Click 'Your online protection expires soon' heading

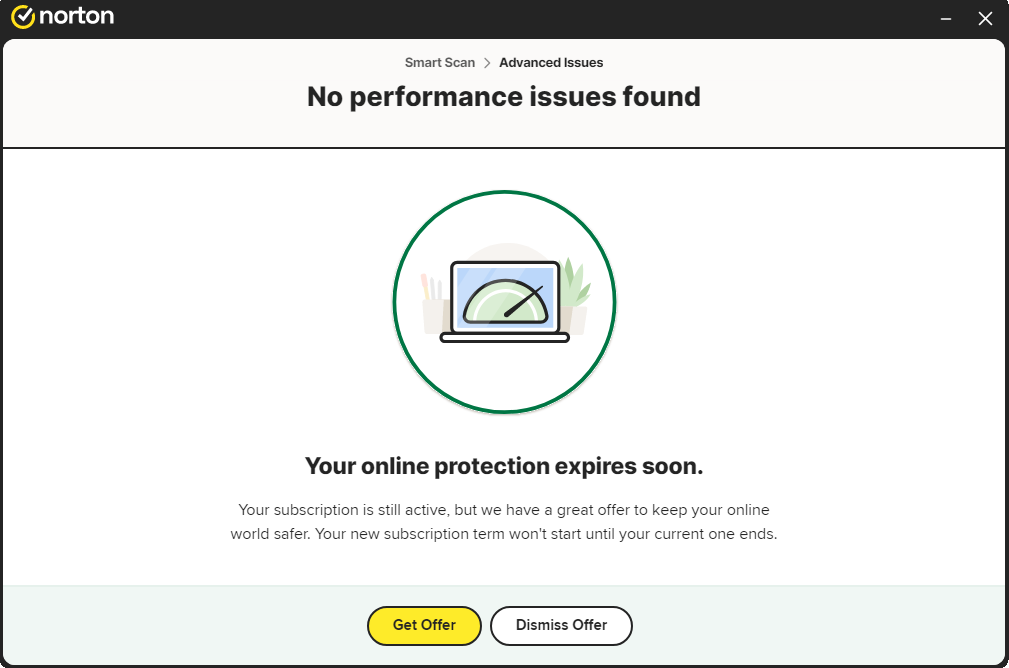(x=504, y=466)
